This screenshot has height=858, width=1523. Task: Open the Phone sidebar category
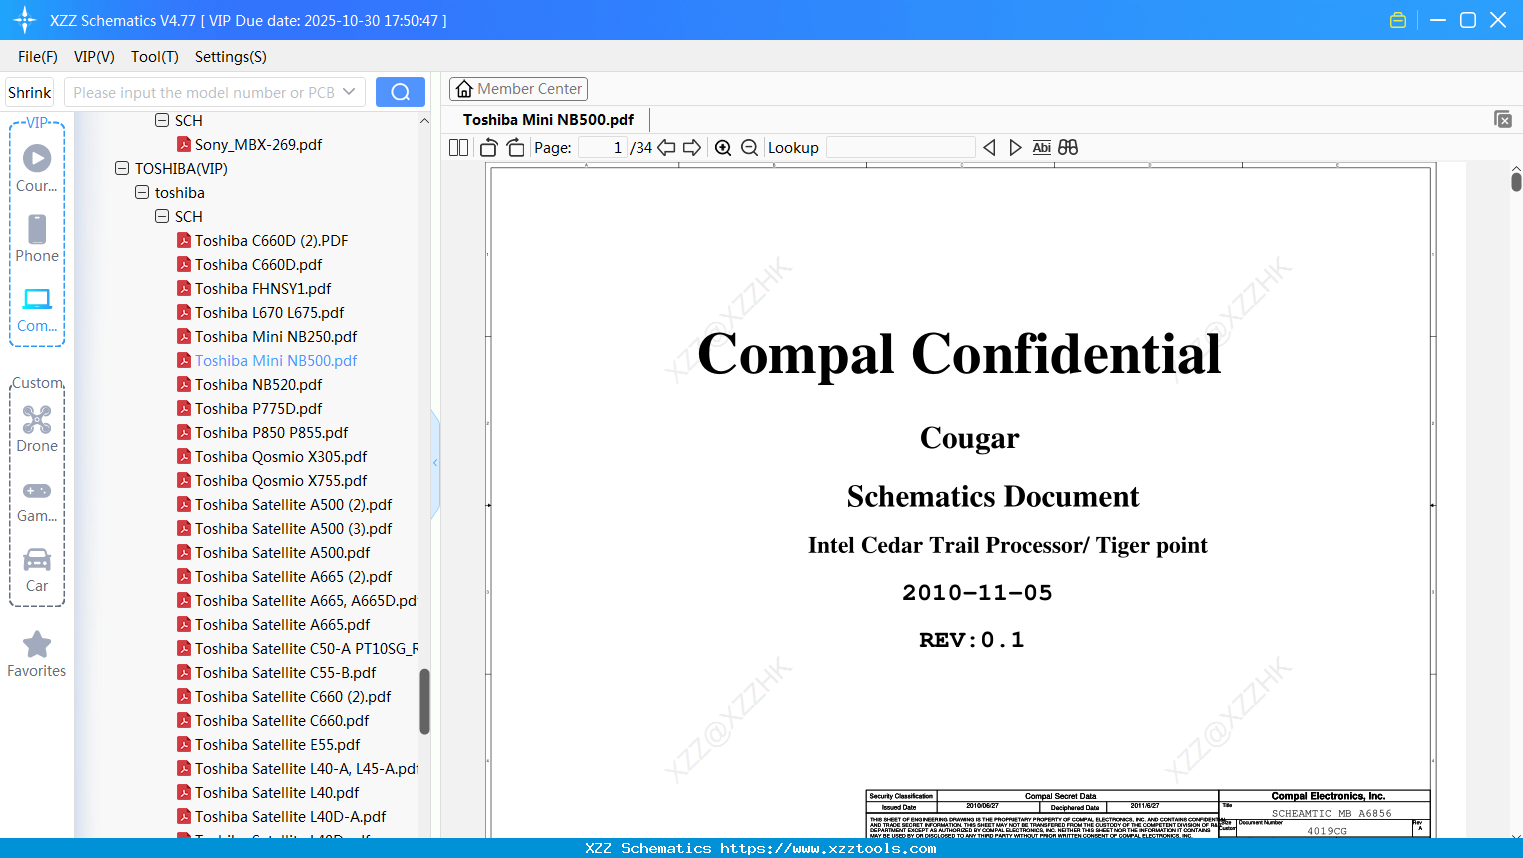pos(37,238)
